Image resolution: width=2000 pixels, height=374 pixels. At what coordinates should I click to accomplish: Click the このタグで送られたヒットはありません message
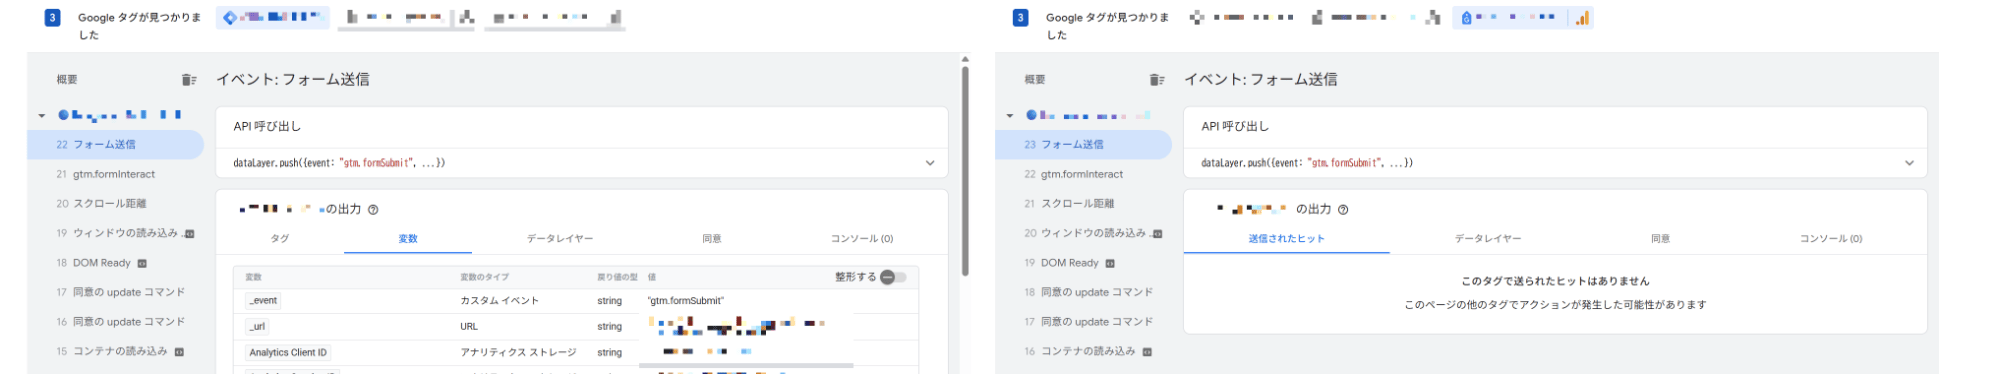click(x=1555, y=282)
